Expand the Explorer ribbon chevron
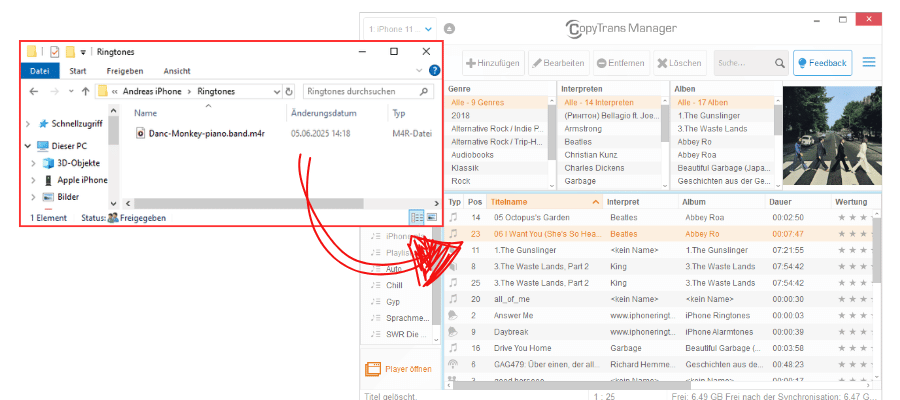The height and width of the screenshot is (400, 900). coord(419,71)
